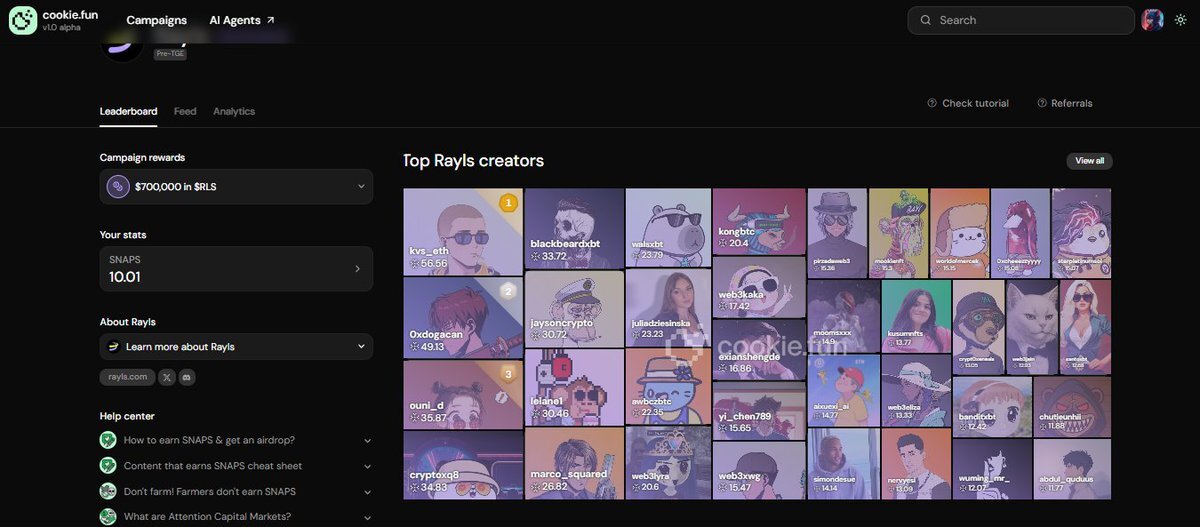Open the Check tutorial link
Viewport: 1200px width, 527px height.
[x=968, y=103]
